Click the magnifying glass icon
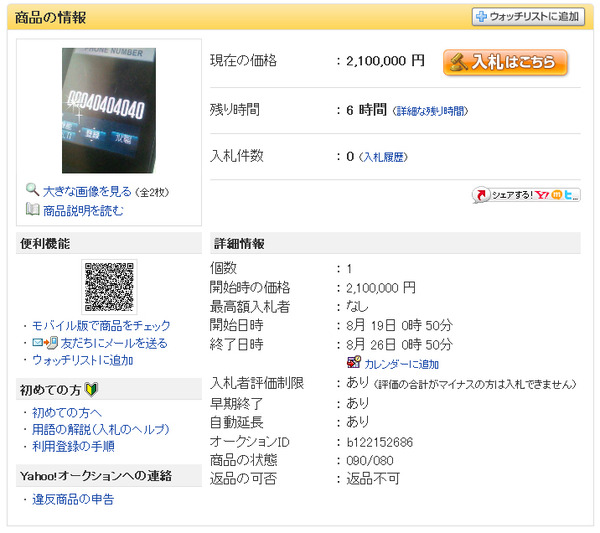Image resolution: width=600 pixels, height=533 pixels. click(x=32, y=190)
